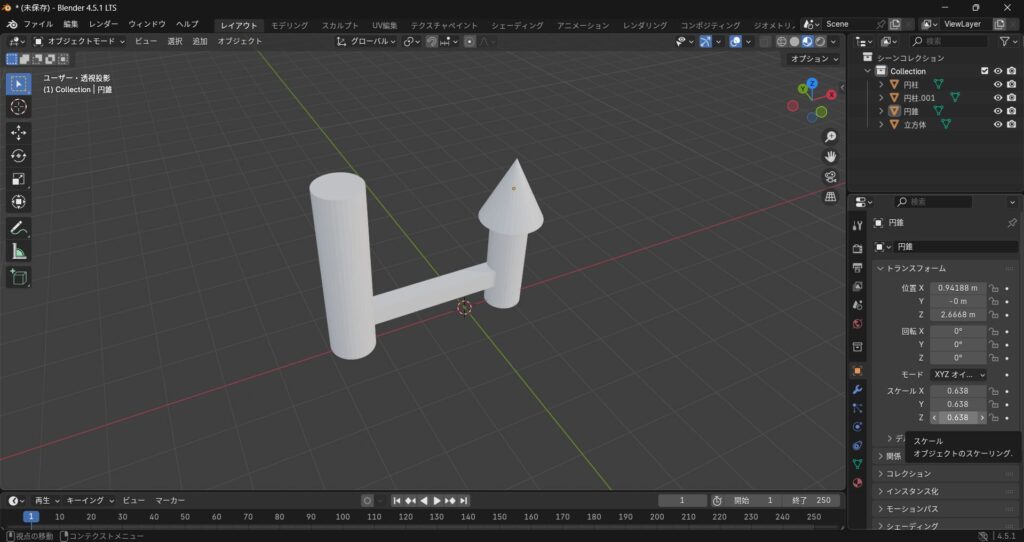Click the timeline playhead at frame 1
Viewport: 1024px width, 542px height.
[31, 517]
